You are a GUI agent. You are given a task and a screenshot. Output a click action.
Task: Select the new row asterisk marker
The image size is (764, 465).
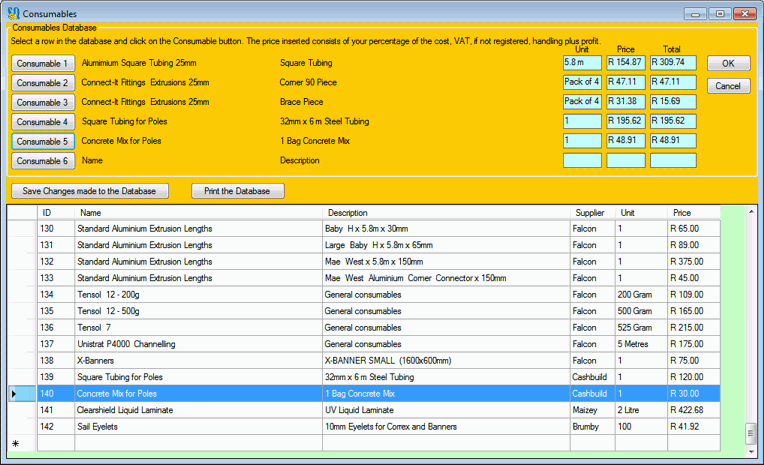coord(15,442)
